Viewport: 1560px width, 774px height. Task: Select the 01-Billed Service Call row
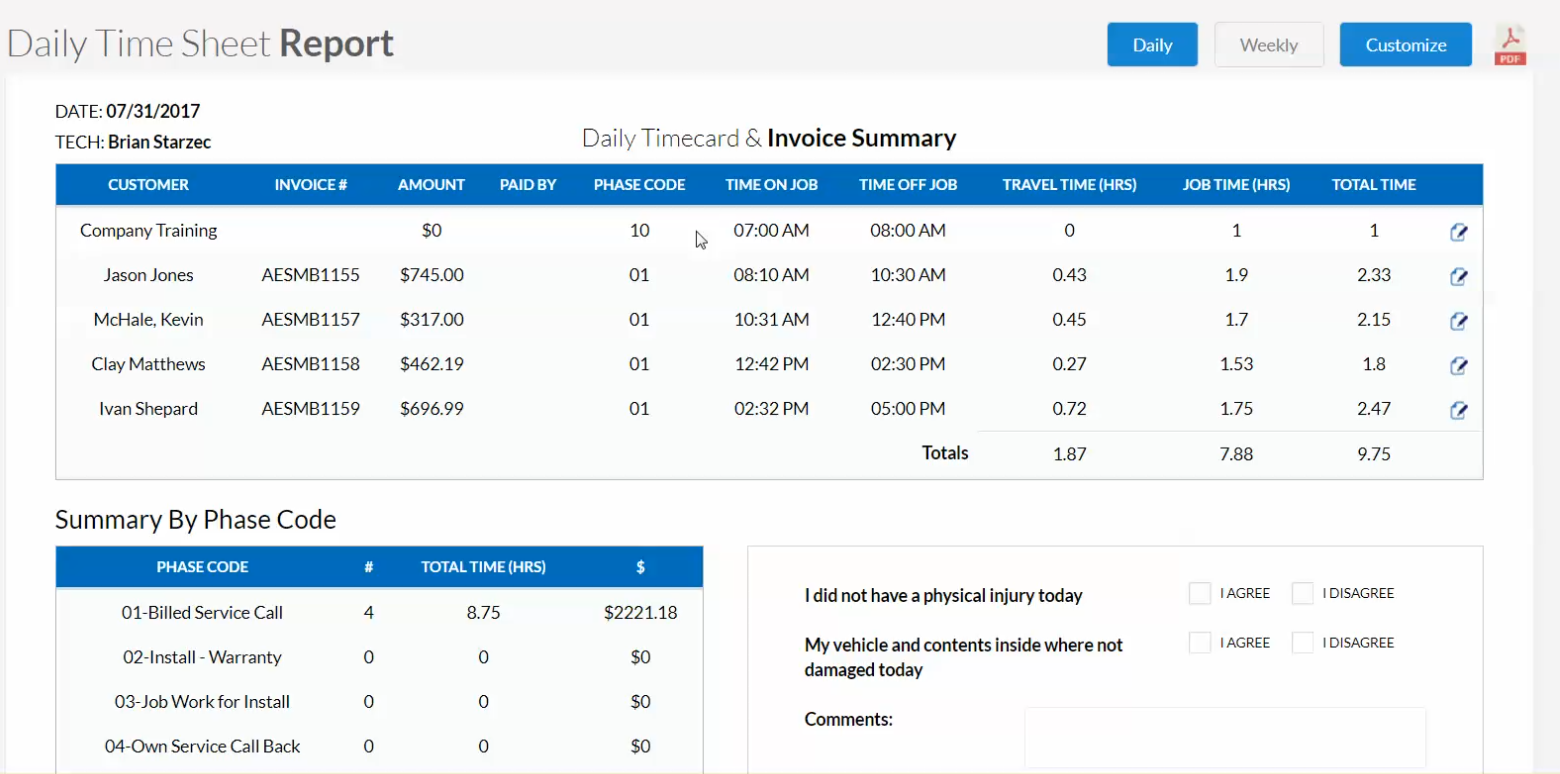pyautogui.click(x=203, y=612)
